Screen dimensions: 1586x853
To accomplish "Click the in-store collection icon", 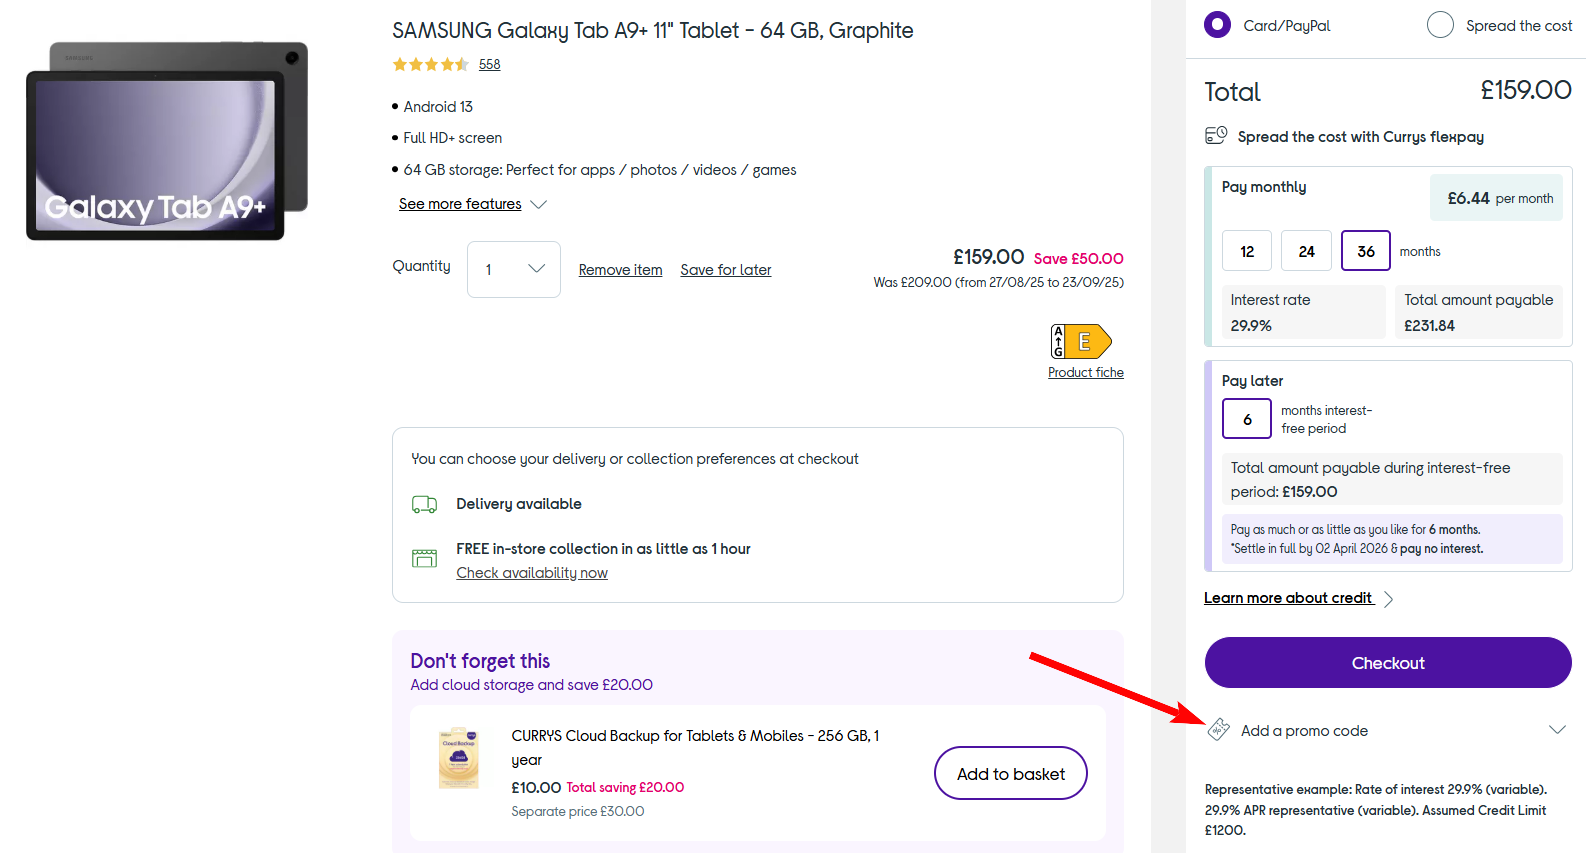I will point(424,558).
